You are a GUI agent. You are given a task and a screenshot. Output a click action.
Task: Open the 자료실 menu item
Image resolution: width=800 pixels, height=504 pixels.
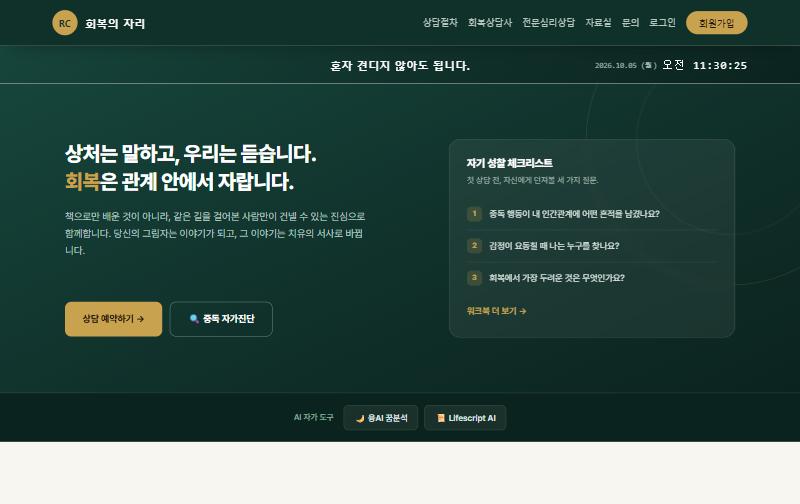pyautogui.click(x=598, y=22)
